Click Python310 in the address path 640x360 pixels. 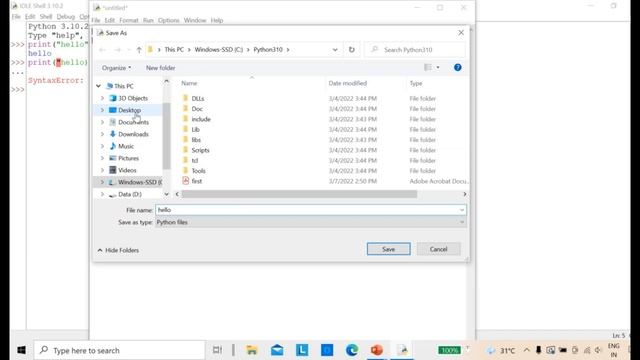[268, 49]
